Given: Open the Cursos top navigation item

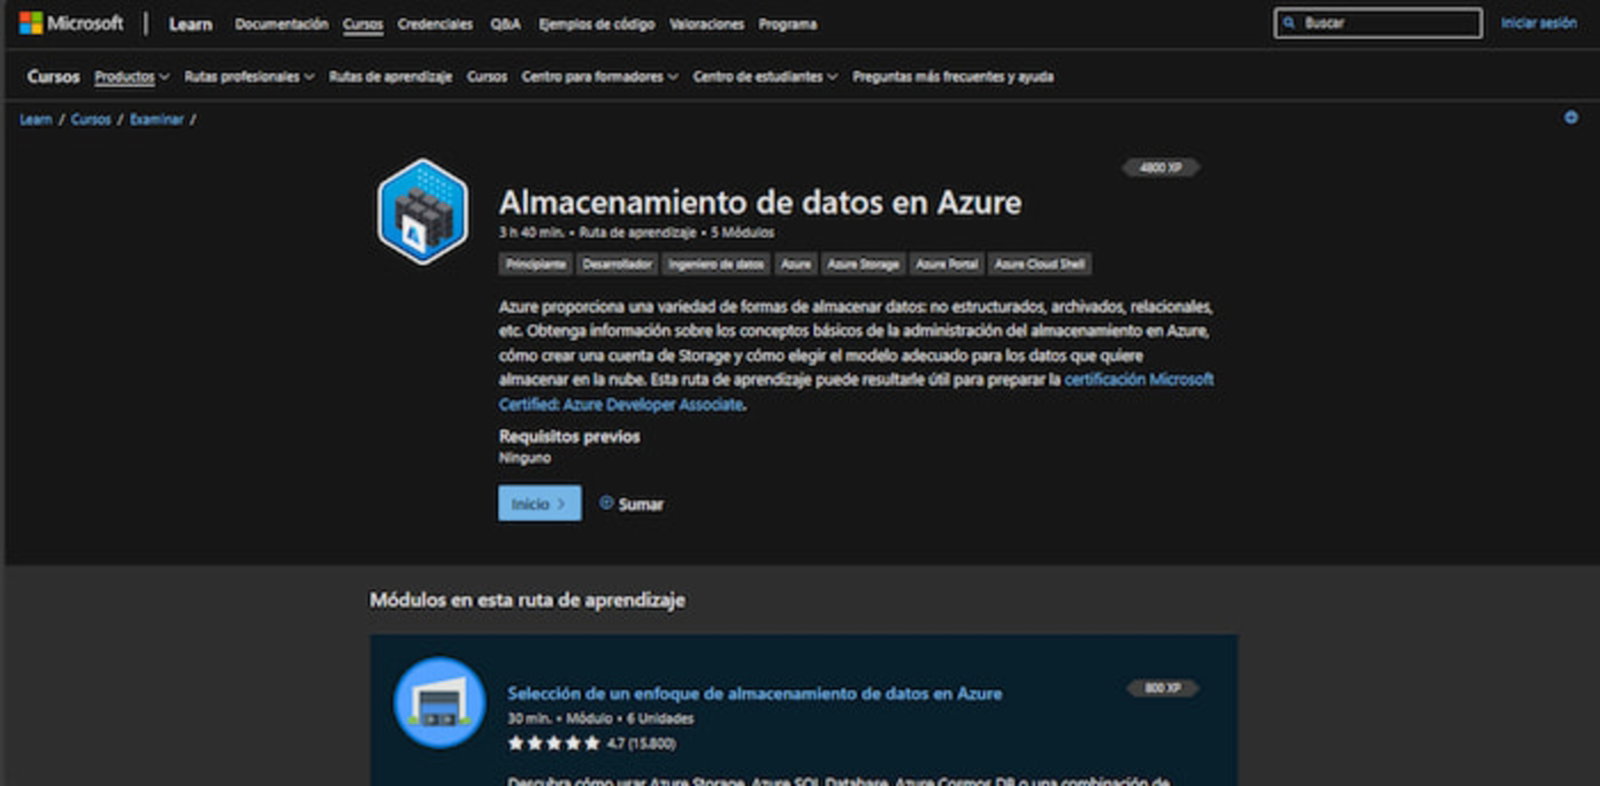Looking at the screenshot, I should click(363, 24).
